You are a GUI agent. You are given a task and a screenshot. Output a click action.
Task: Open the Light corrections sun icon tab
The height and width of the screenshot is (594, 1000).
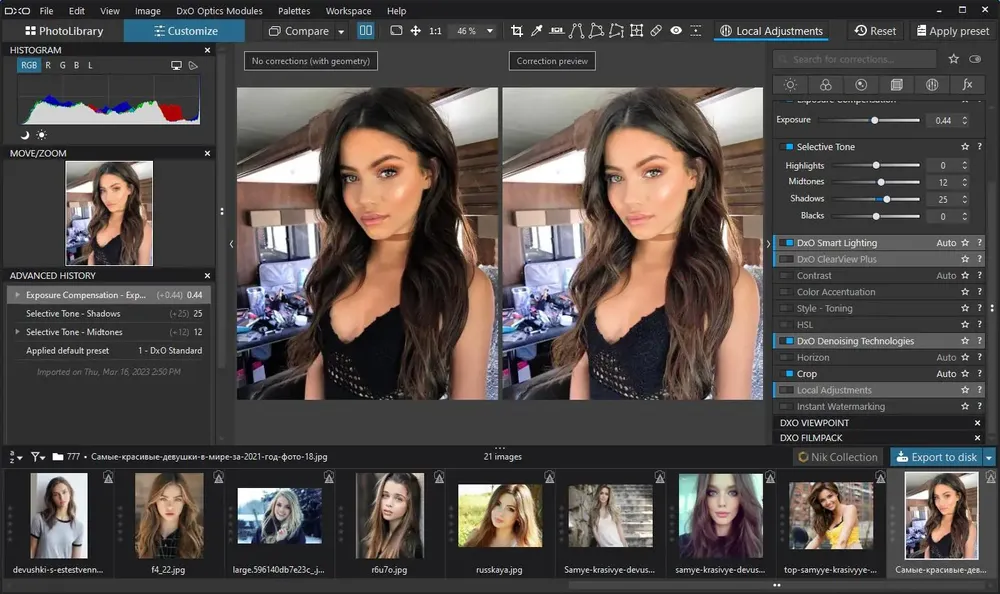(x=790, y=84)
